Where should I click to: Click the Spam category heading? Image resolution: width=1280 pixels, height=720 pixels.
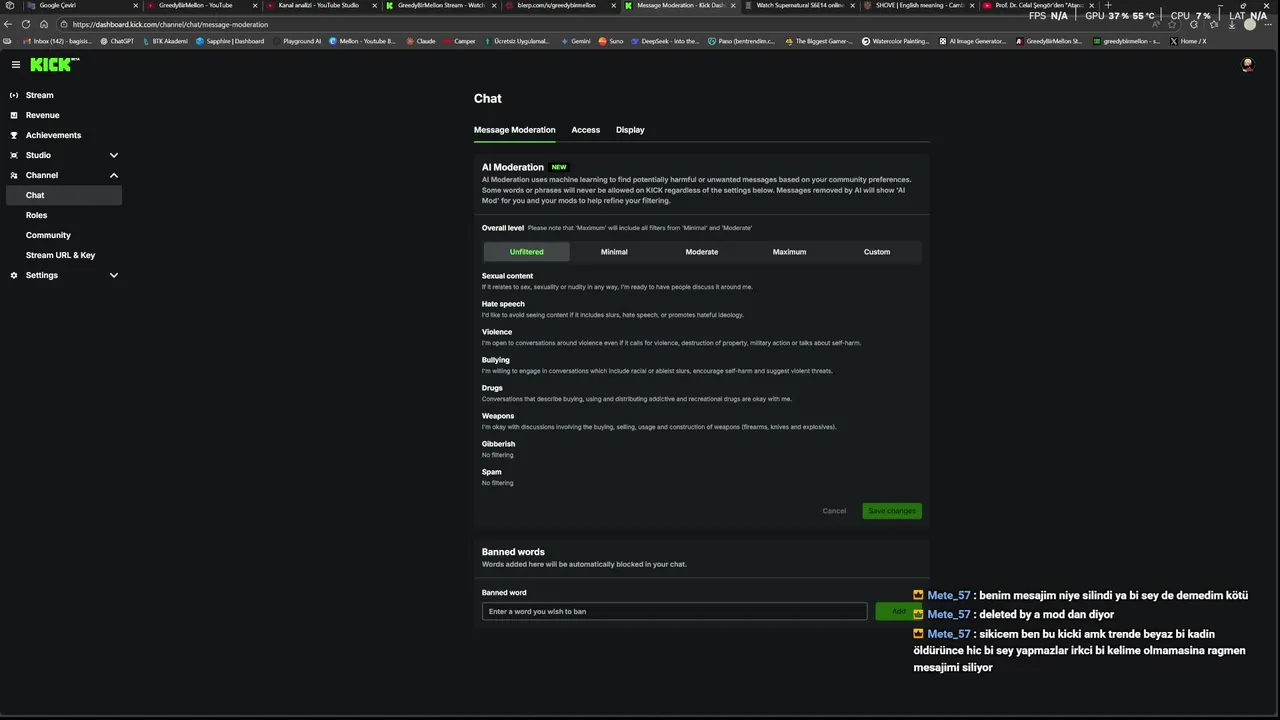pyautogui.click(x=491, y=472)
